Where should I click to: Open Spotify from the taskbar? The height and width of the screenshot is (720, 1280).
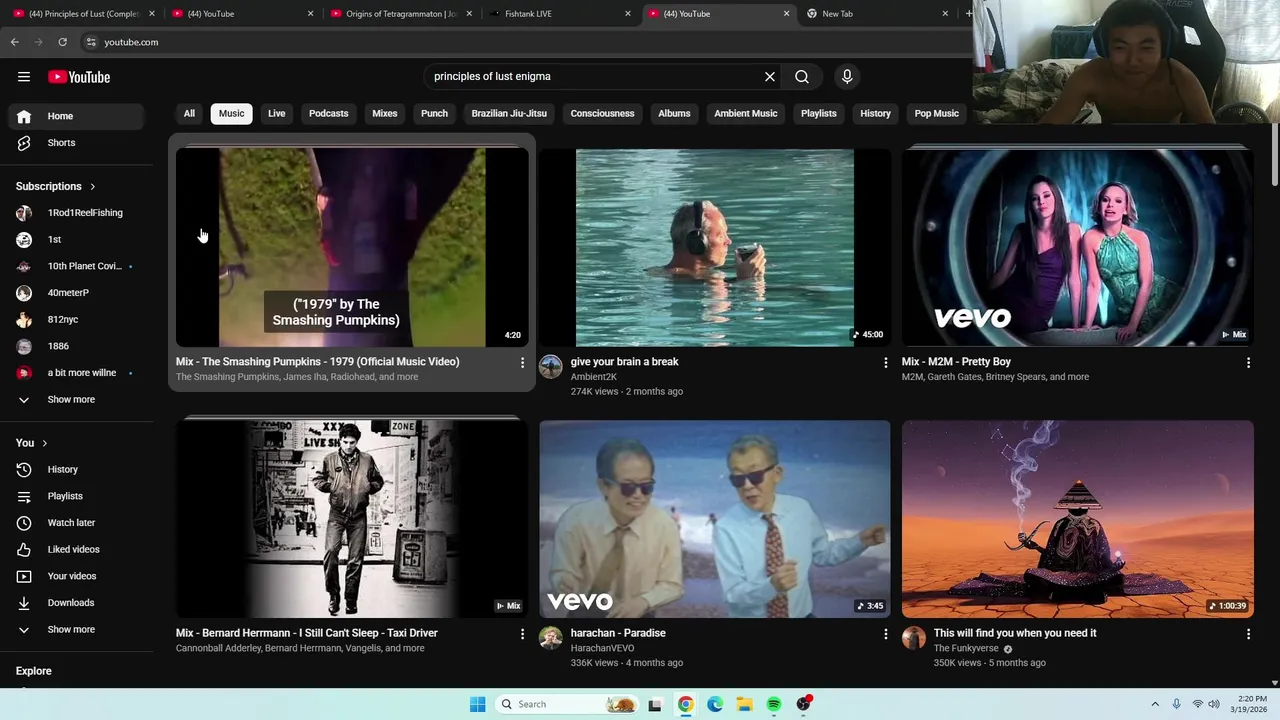[774, 704]
